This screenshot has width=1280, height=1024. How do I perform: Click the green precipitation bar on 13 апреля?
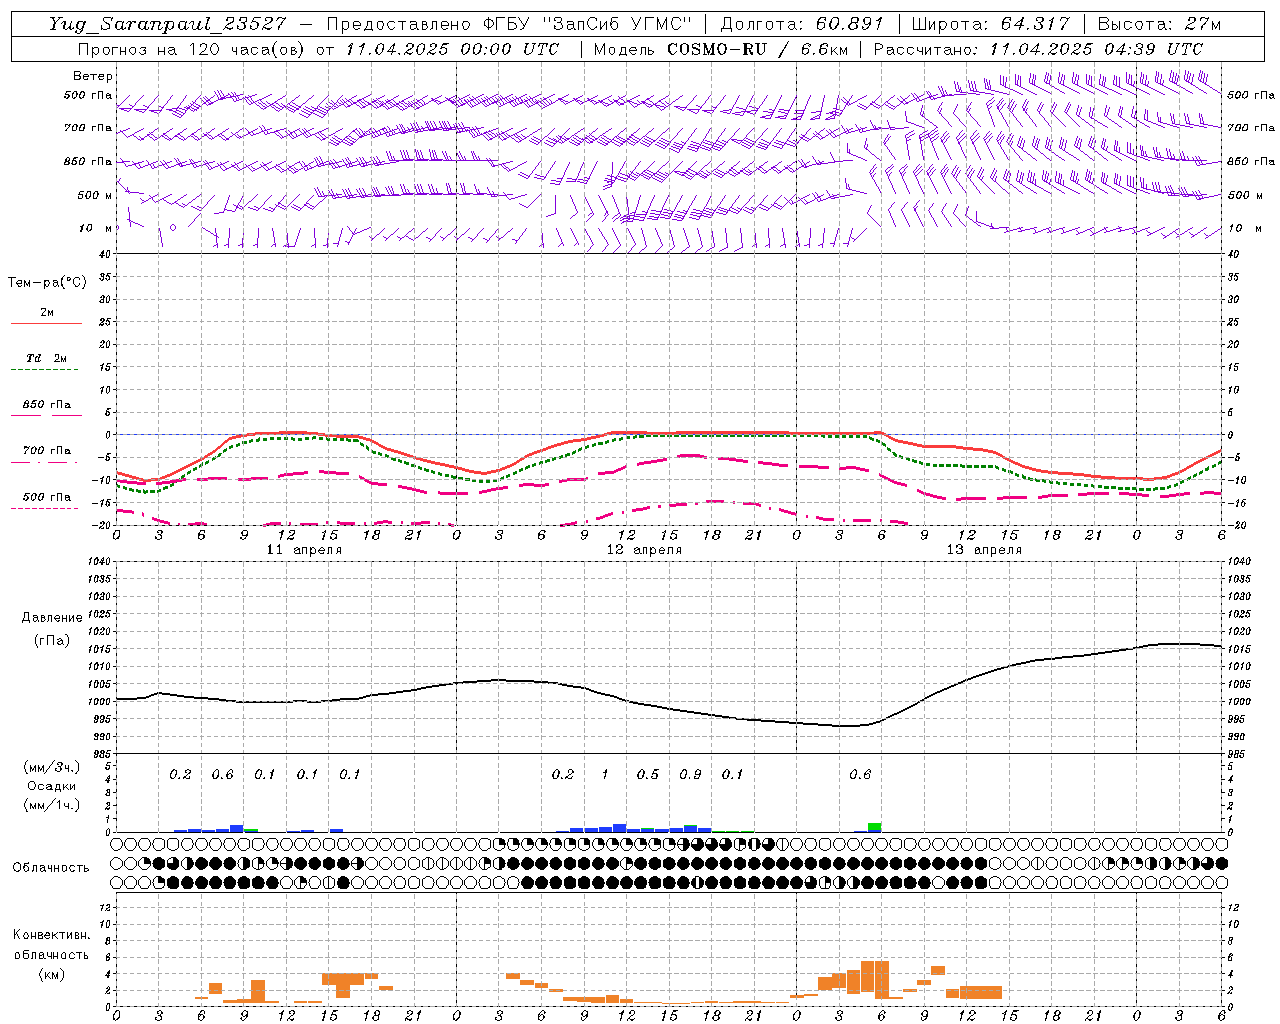pyautogui.click(x=875, y=826)
